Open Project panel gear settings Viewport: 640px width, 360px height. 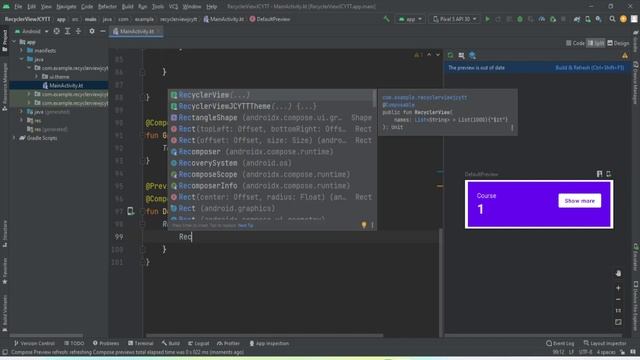(92, 31)
